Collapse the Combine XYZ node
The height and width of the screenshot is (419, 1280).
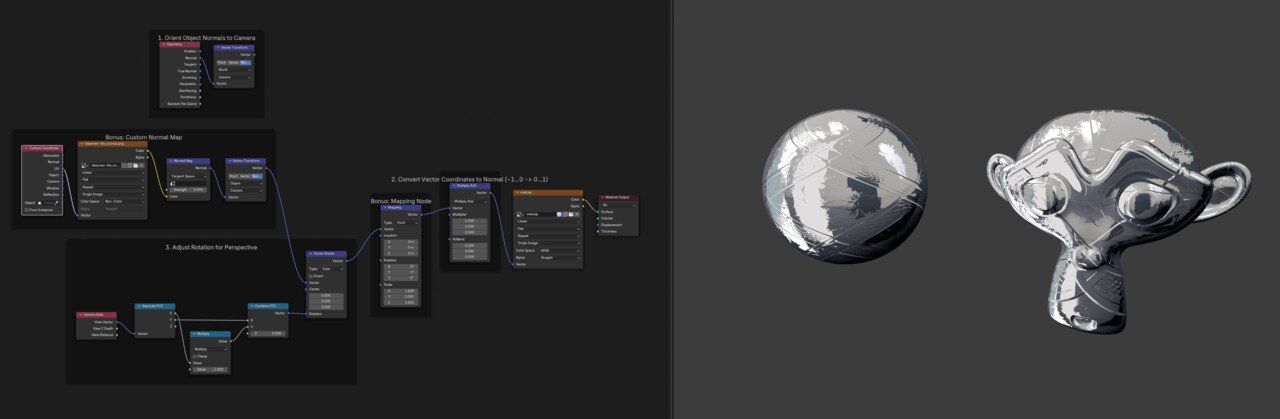pos(252,306)
